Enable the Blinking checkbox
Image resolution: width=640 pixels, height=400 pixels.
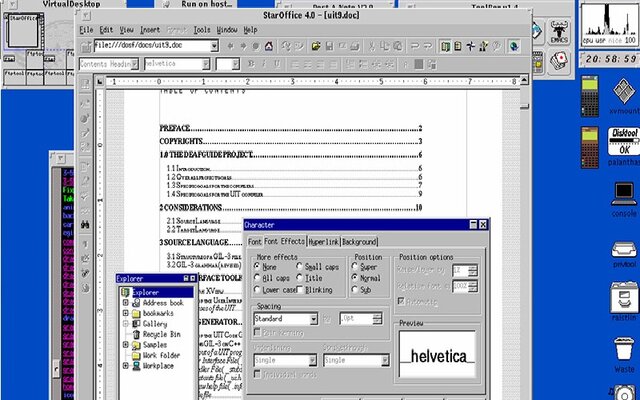(300, 289)
